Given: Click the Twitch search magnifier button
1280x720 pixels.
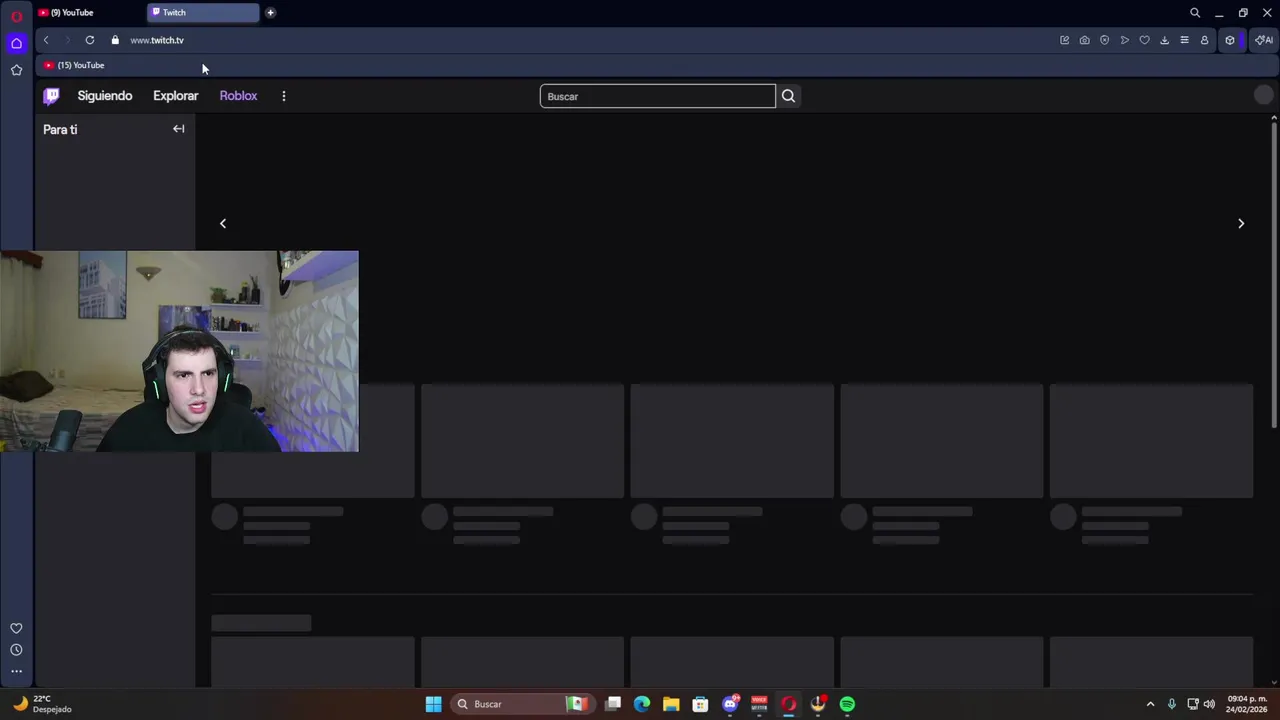Looking at the screenshot, I should pos(788,96).
